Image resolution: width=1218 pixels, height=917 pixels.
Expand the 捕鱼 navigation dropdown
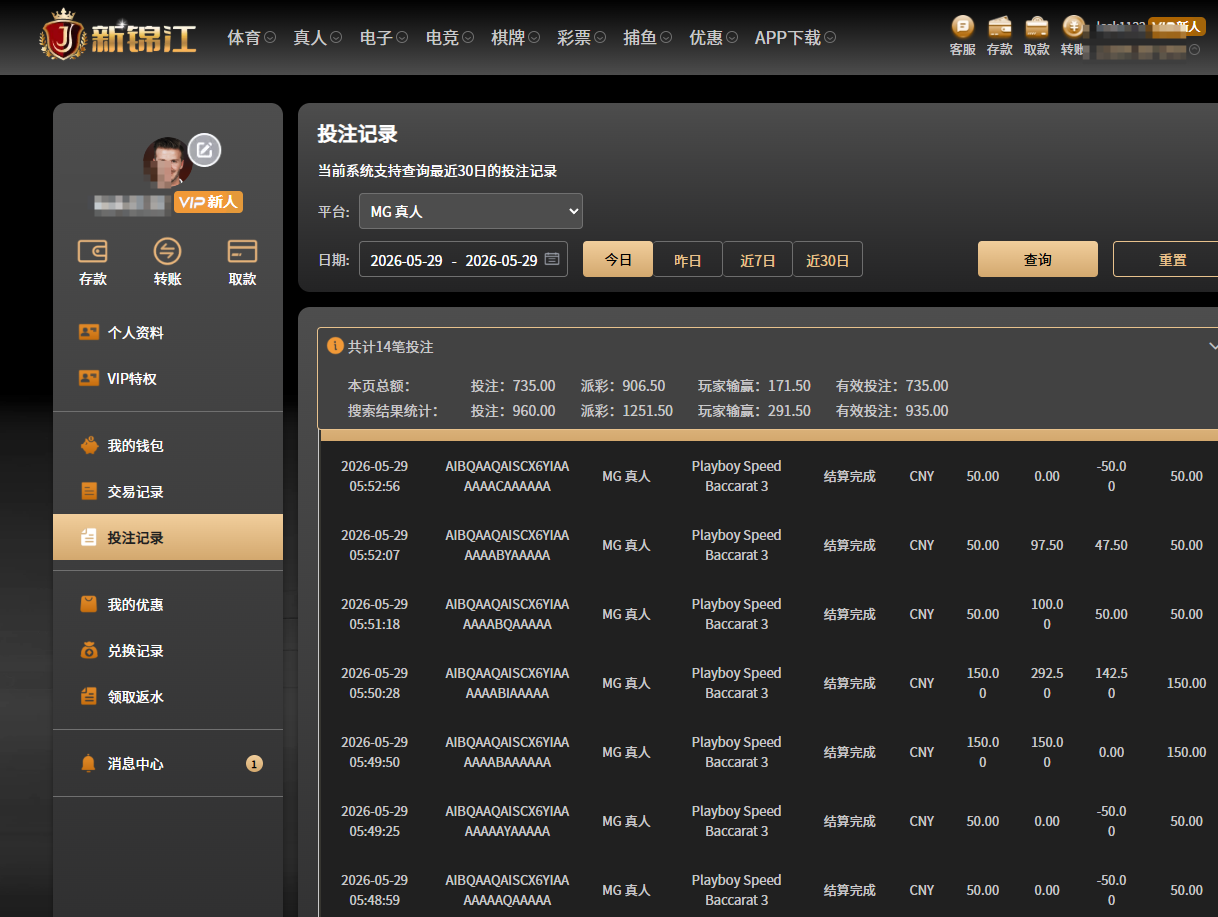point(648,37)
